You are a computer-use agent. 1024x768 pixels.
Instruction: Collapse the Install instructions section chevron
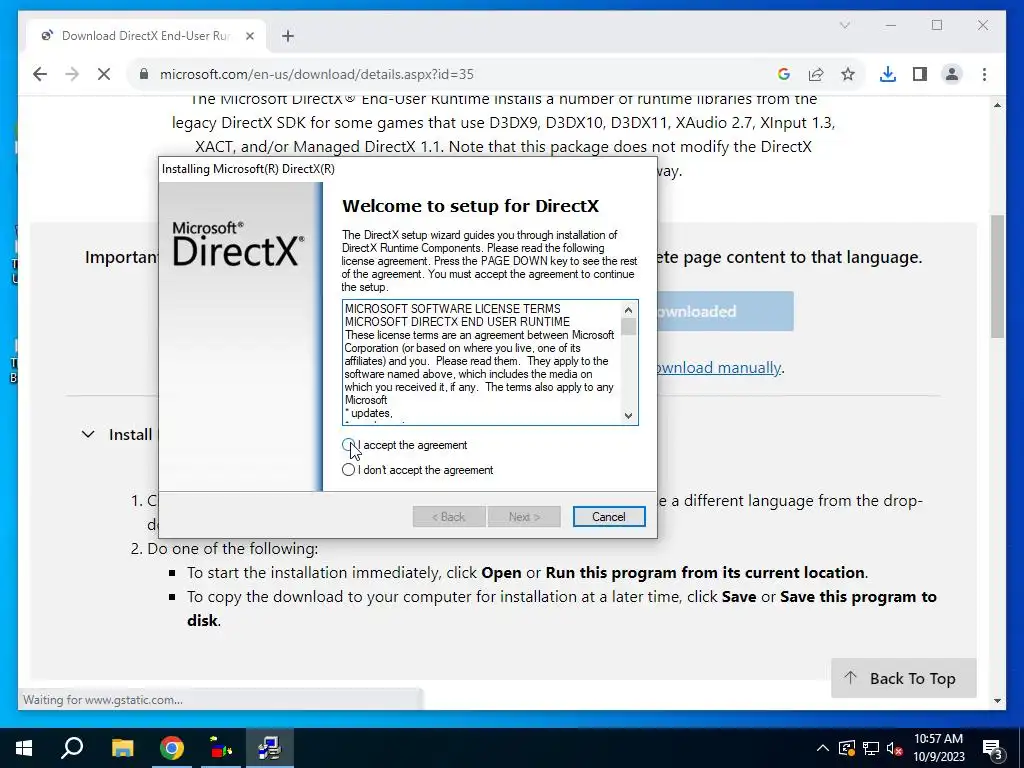[x=88, y=434]
